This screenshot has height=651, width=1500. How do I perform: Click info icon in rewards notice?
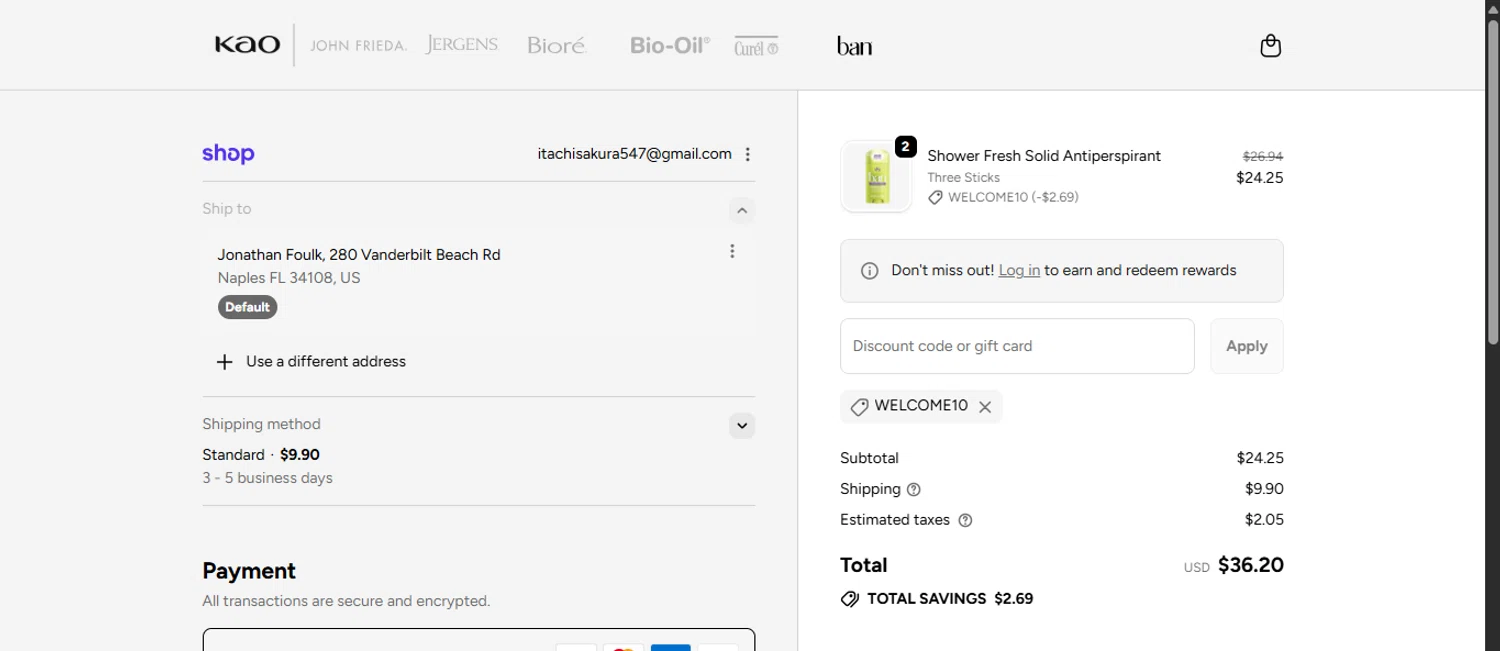pos(870,271)
